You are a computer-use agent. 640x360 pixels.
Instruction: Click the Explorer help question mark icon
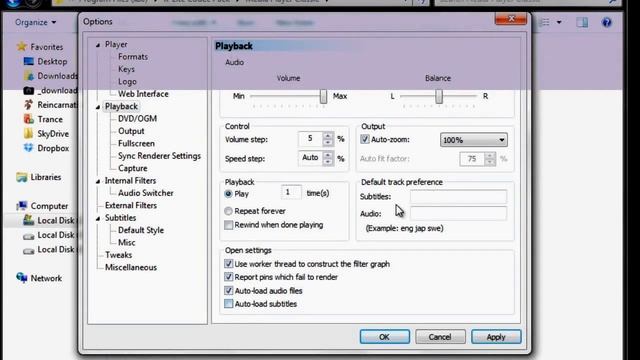pyautogui.click(x=607, y=22)
